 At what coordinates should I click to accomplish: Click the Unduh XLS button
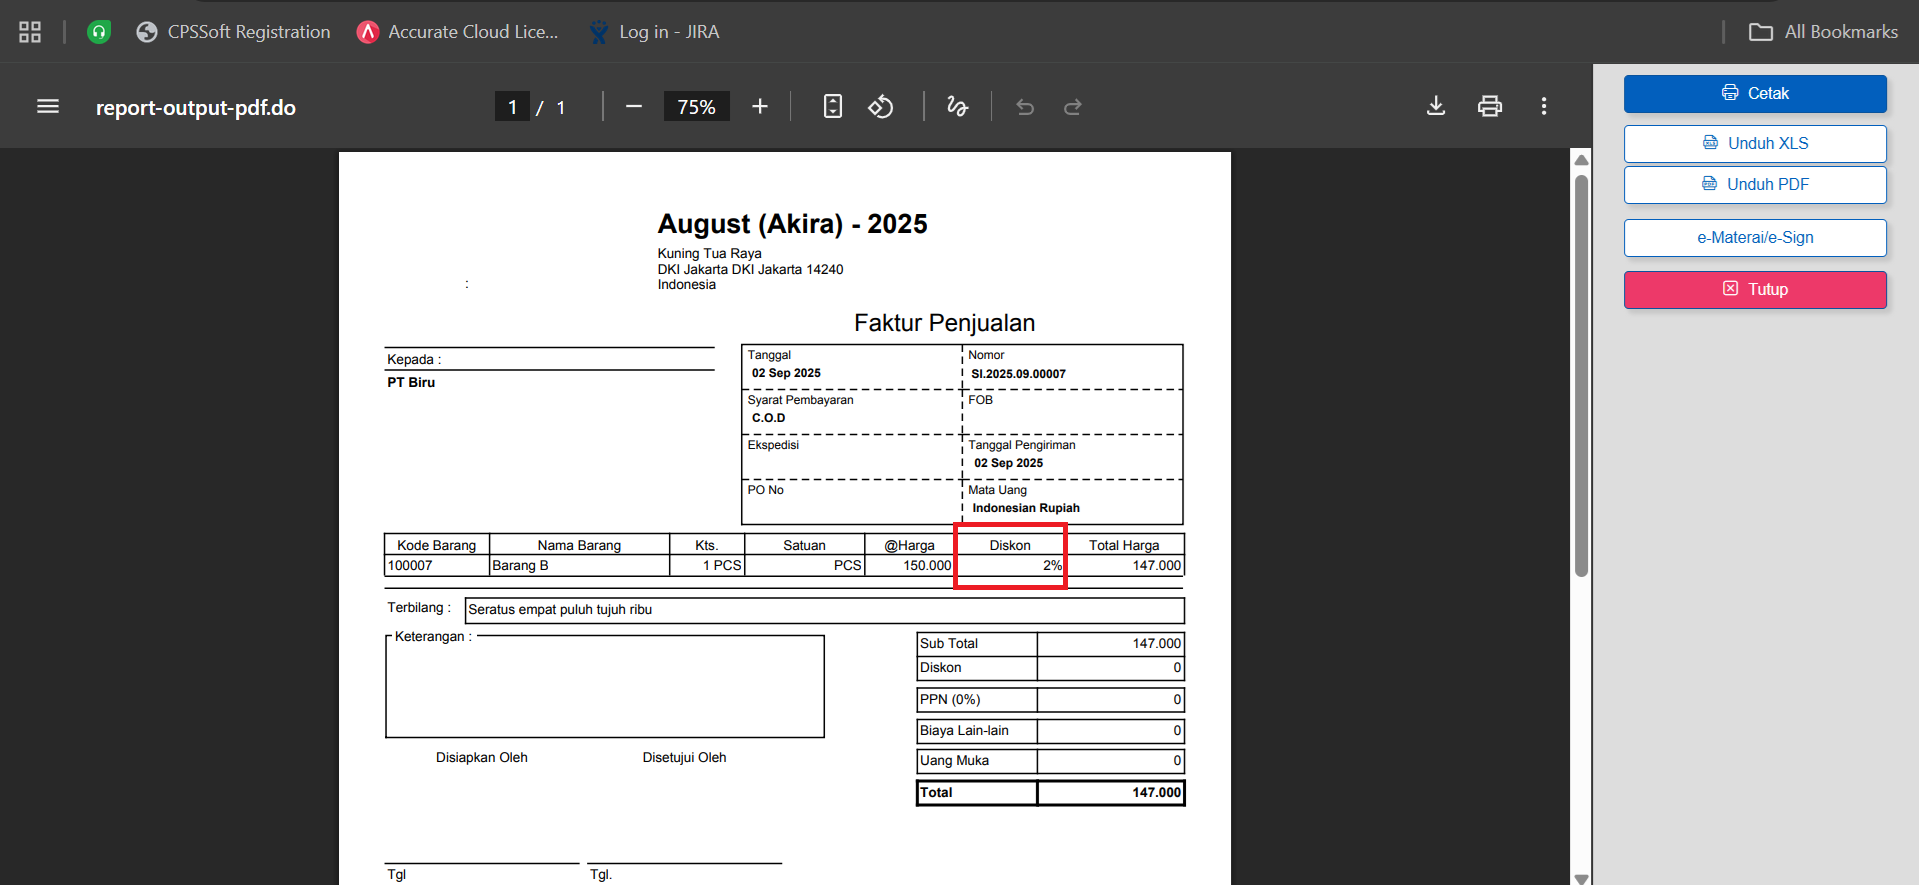click(x=1754, y=143)
